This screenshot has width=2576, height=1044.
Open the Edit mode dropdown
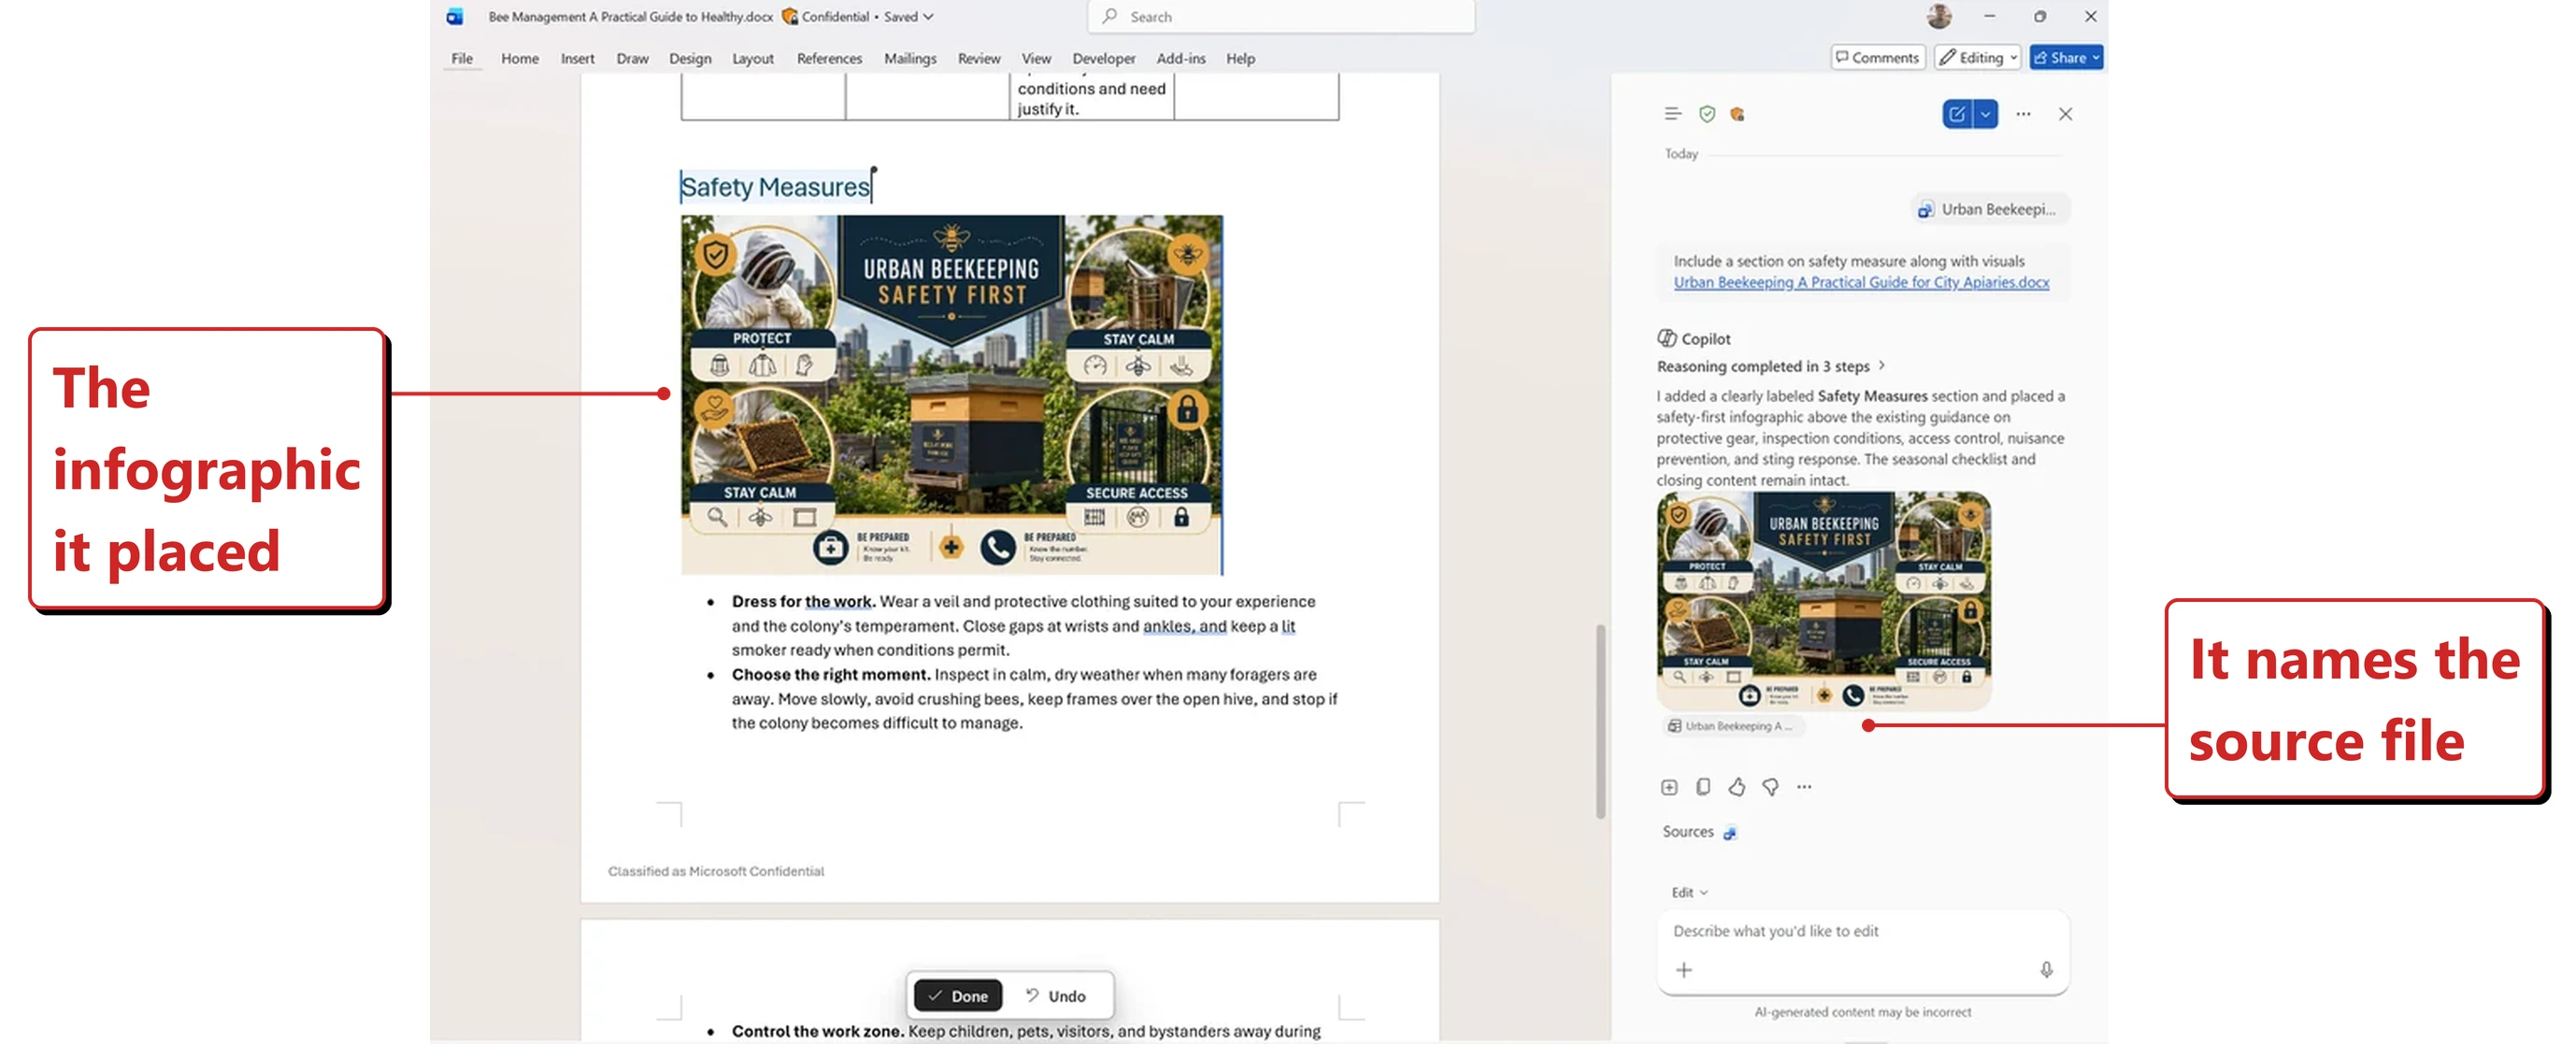[1689, 892]
